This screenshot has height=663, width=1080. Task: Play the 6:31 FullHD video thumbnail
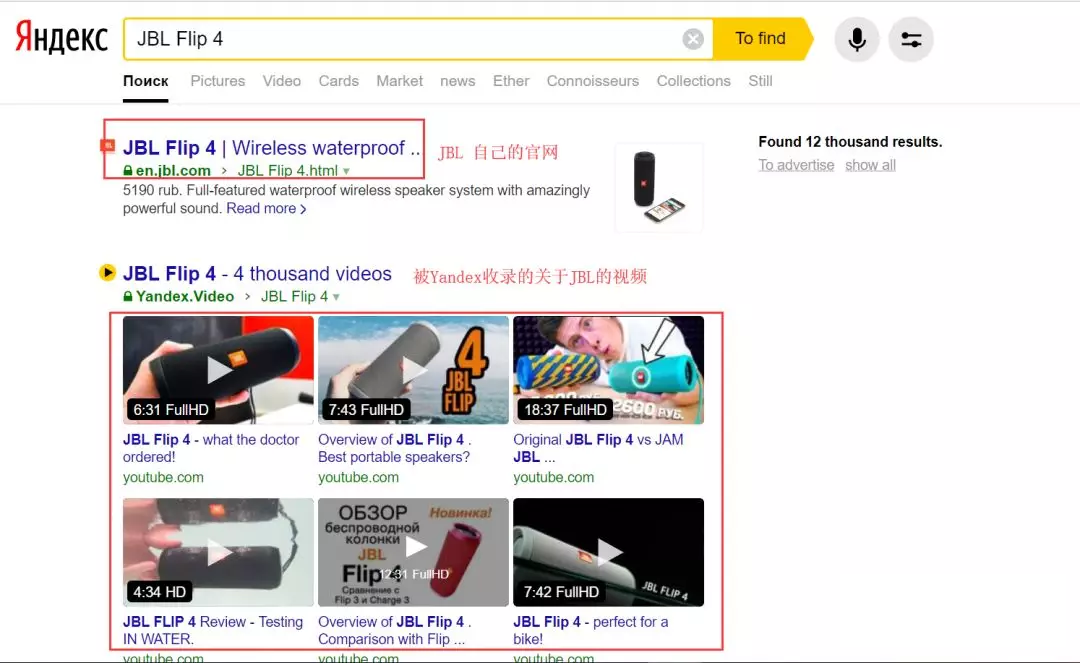coord(218,370)
